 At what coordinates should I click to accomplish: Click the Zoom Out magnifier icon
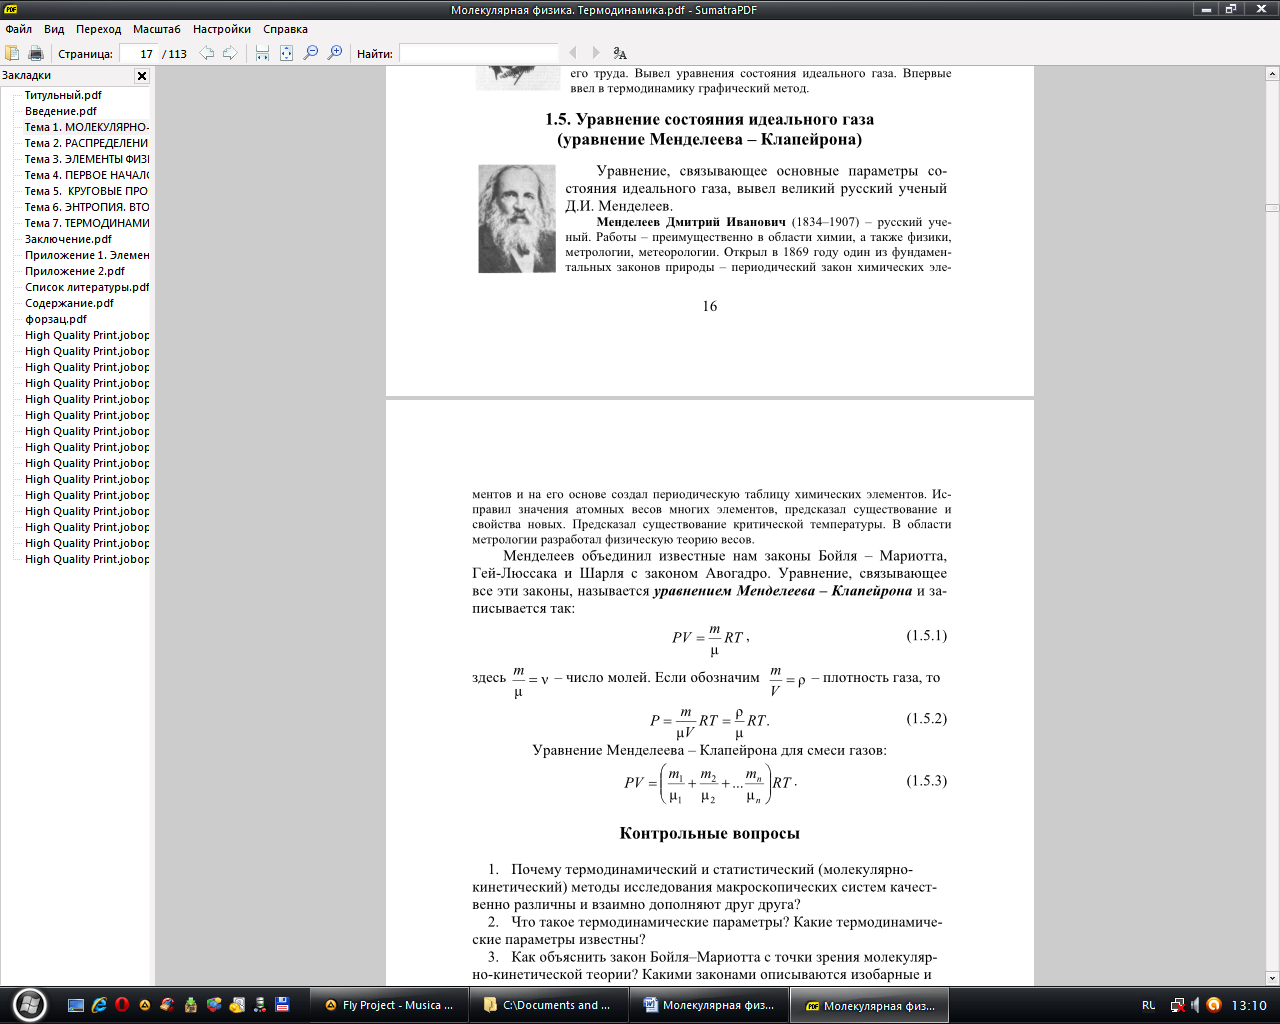pyautogui.click(x=311, y=53)
